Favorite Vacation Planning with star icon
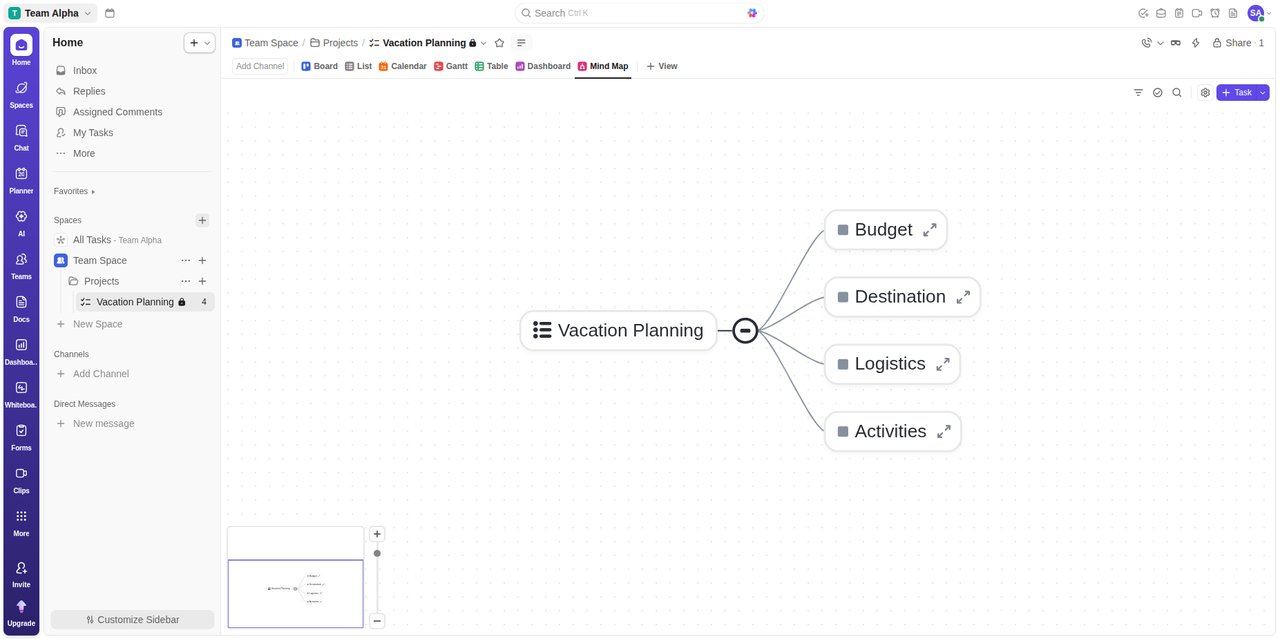 (499, 43)
